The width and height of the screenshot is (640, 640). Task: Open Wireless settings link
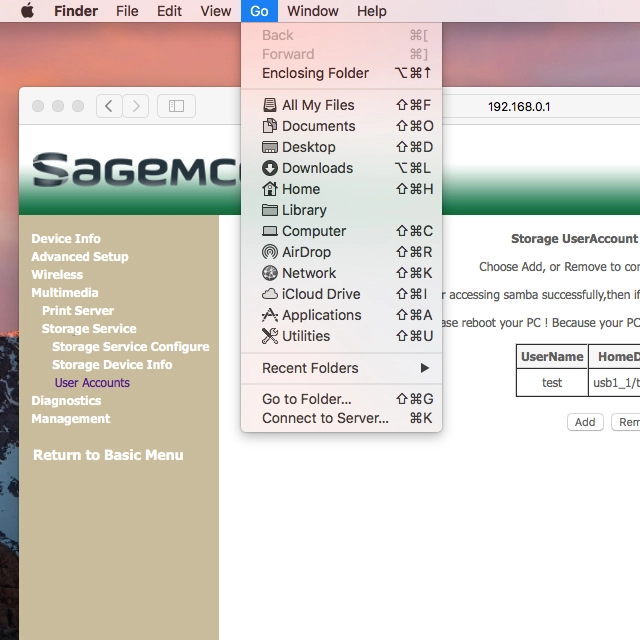point(57,274)
